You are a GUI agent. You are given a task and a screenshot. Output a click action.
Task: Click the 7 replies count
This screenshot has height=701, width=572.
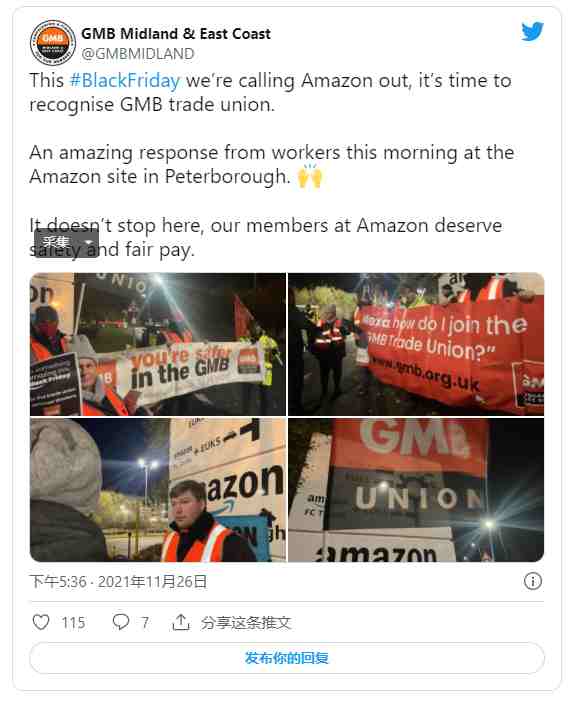144,623
